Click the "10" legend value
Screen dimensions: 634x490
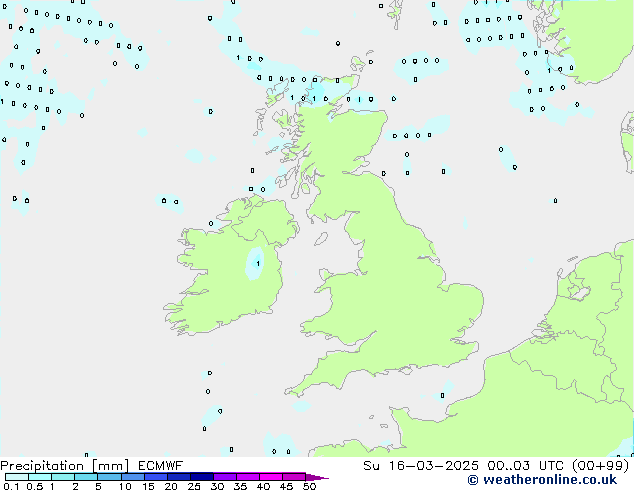tap(125, 486)
